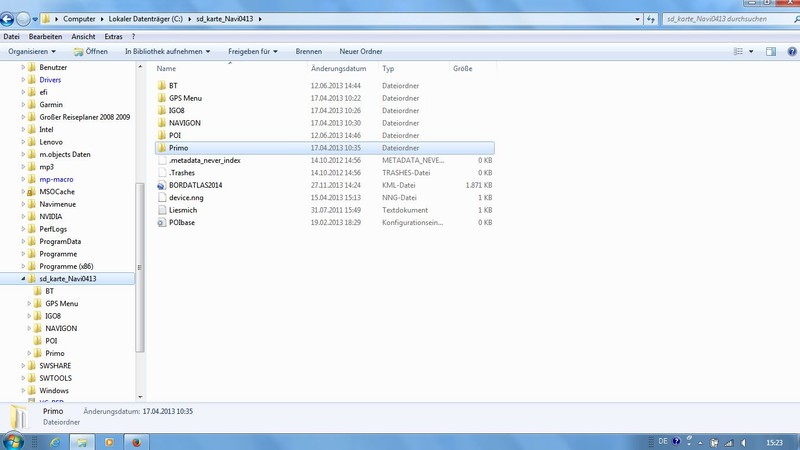Open Windows Media Player from taskbar

tap(110, 441)
